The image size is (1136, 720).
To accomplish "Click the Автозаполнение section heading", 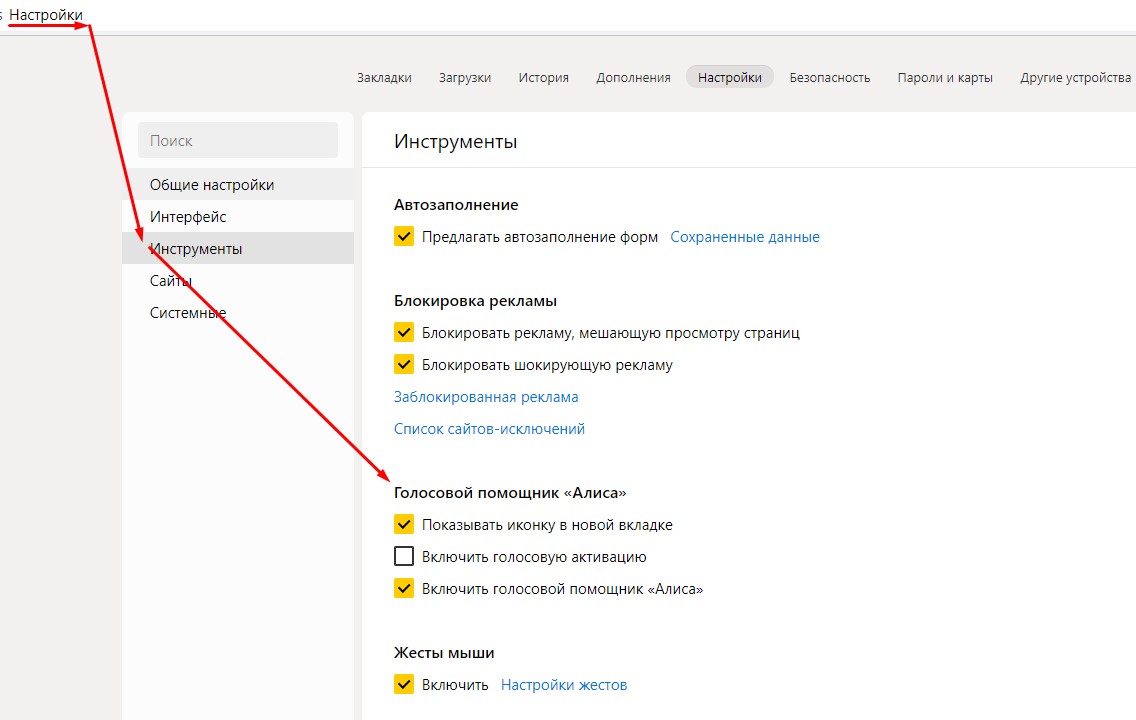I will coord(456,205).
